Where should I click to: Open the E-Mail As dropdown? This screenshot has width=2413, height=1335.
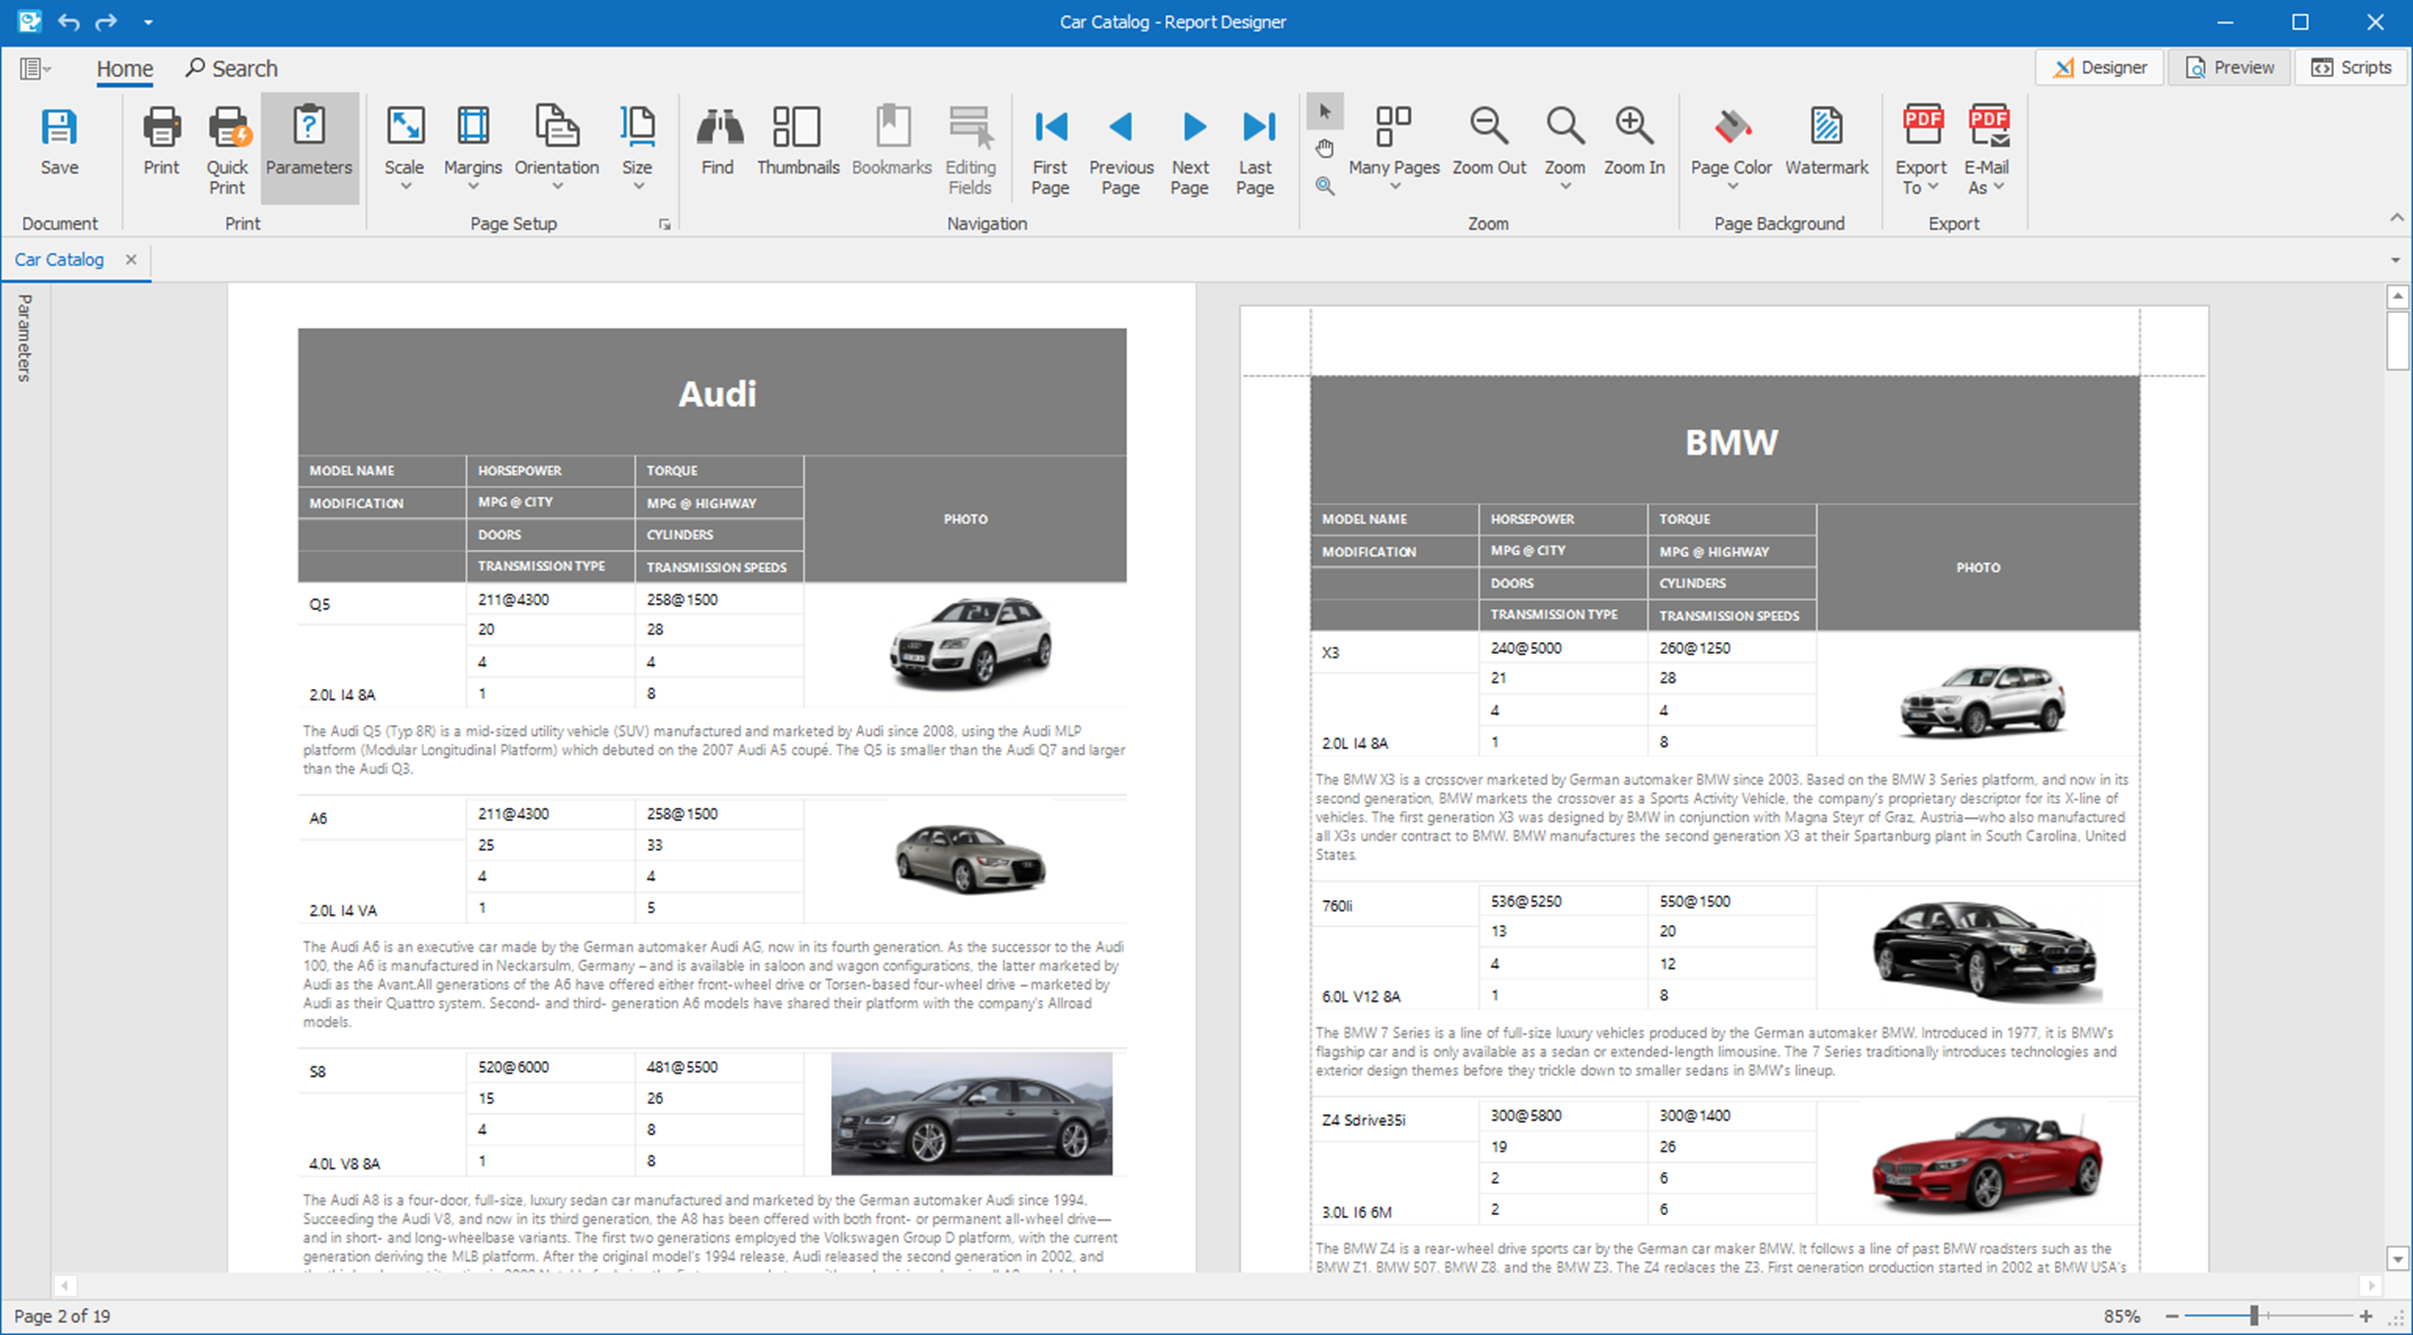tap(1987, 150)
